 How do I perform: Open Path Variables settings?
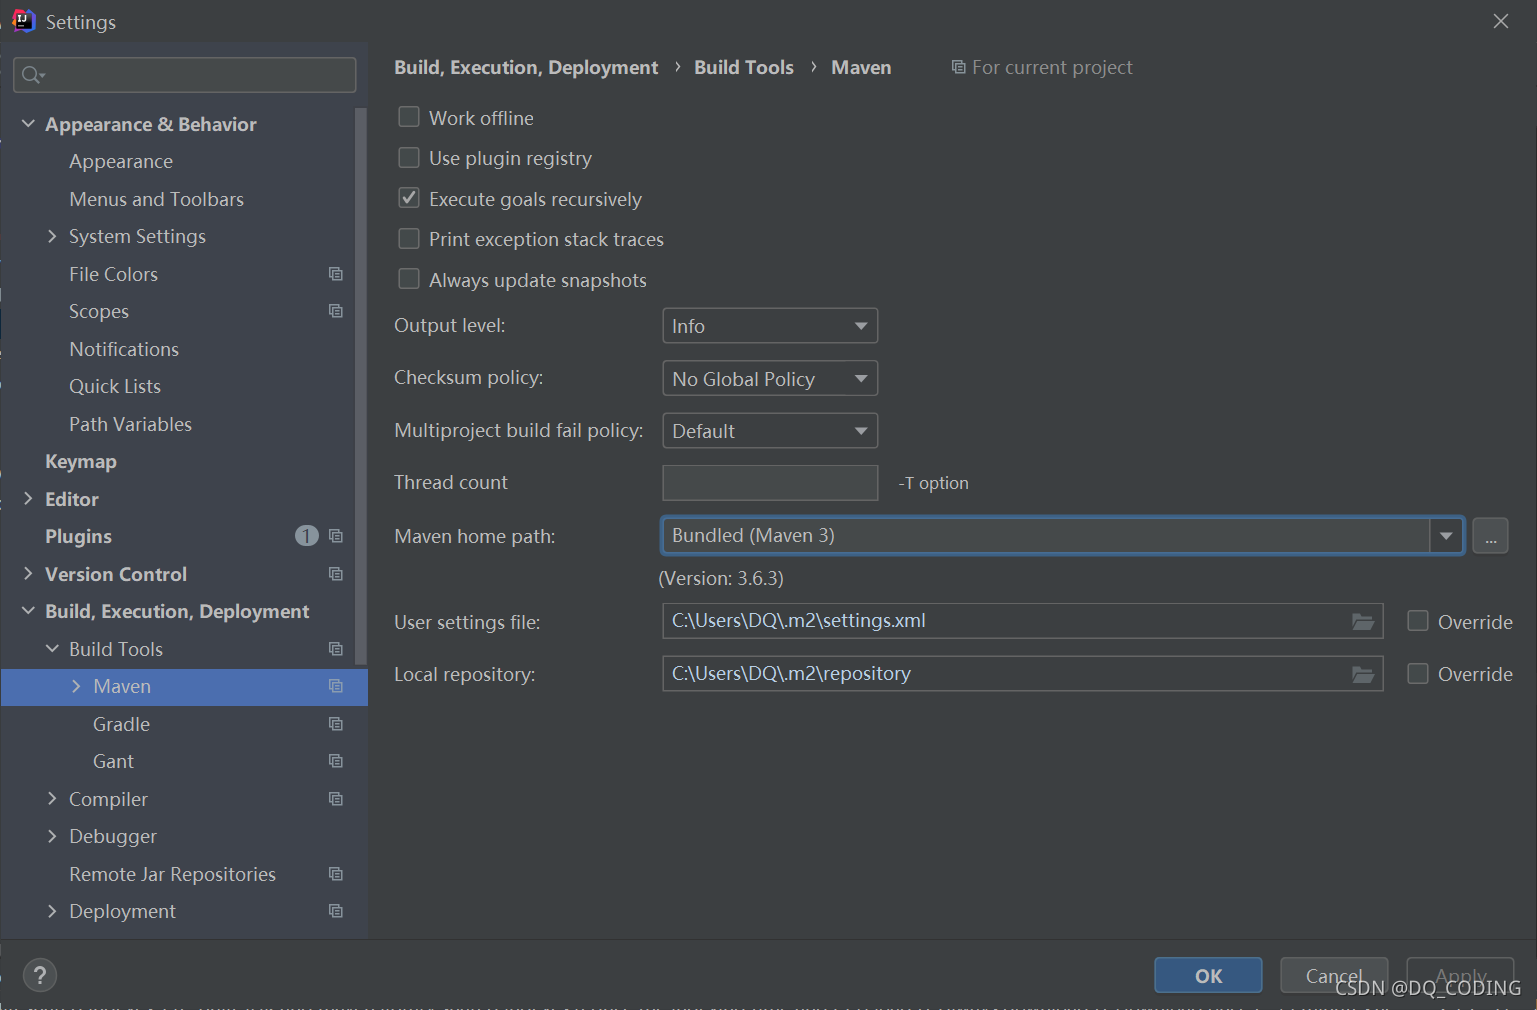coord(130,424)
